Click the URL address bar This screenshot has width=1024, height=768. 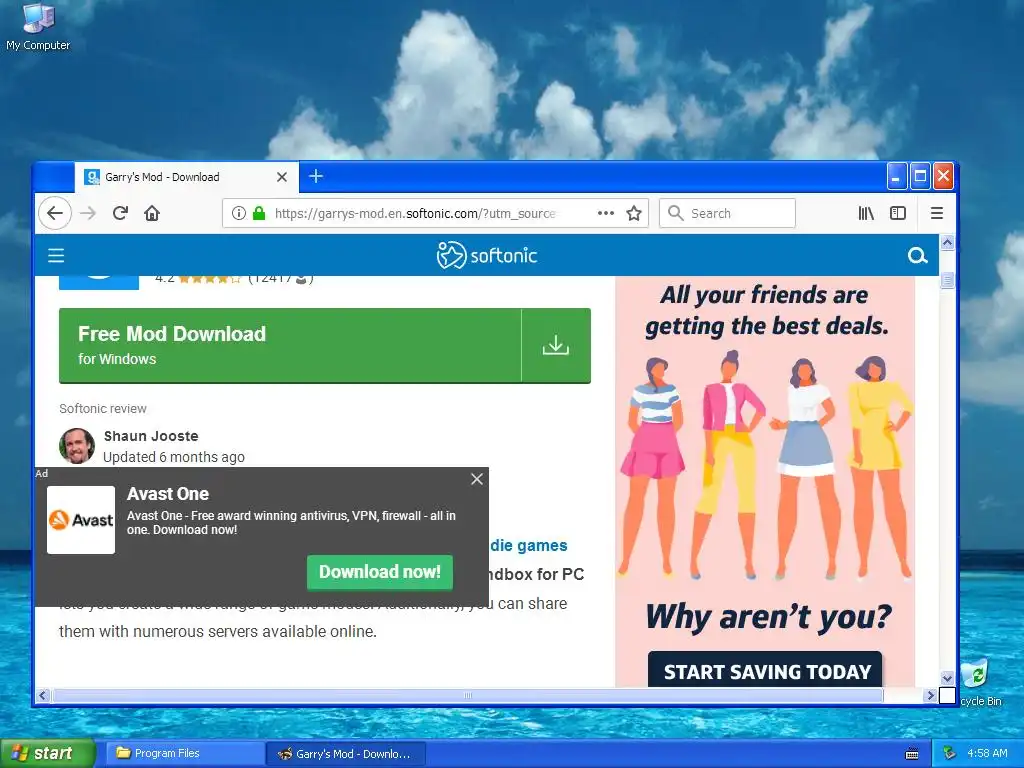coord(415,214)
